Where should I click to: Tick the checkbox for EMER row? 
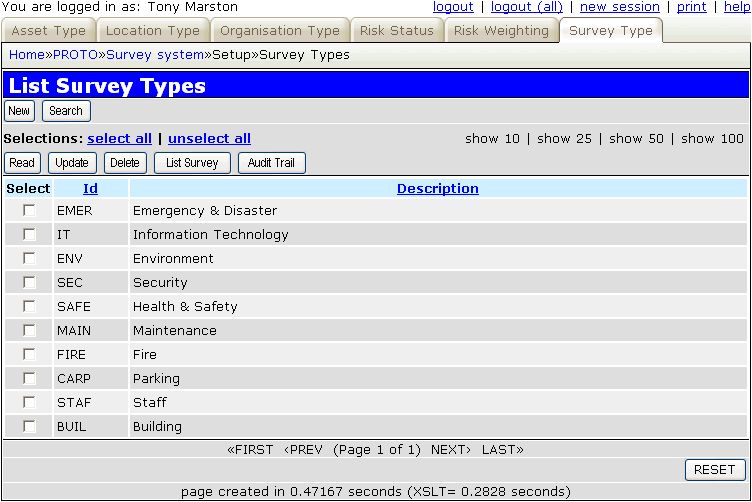pyautogui.click(x=29, y=210)
